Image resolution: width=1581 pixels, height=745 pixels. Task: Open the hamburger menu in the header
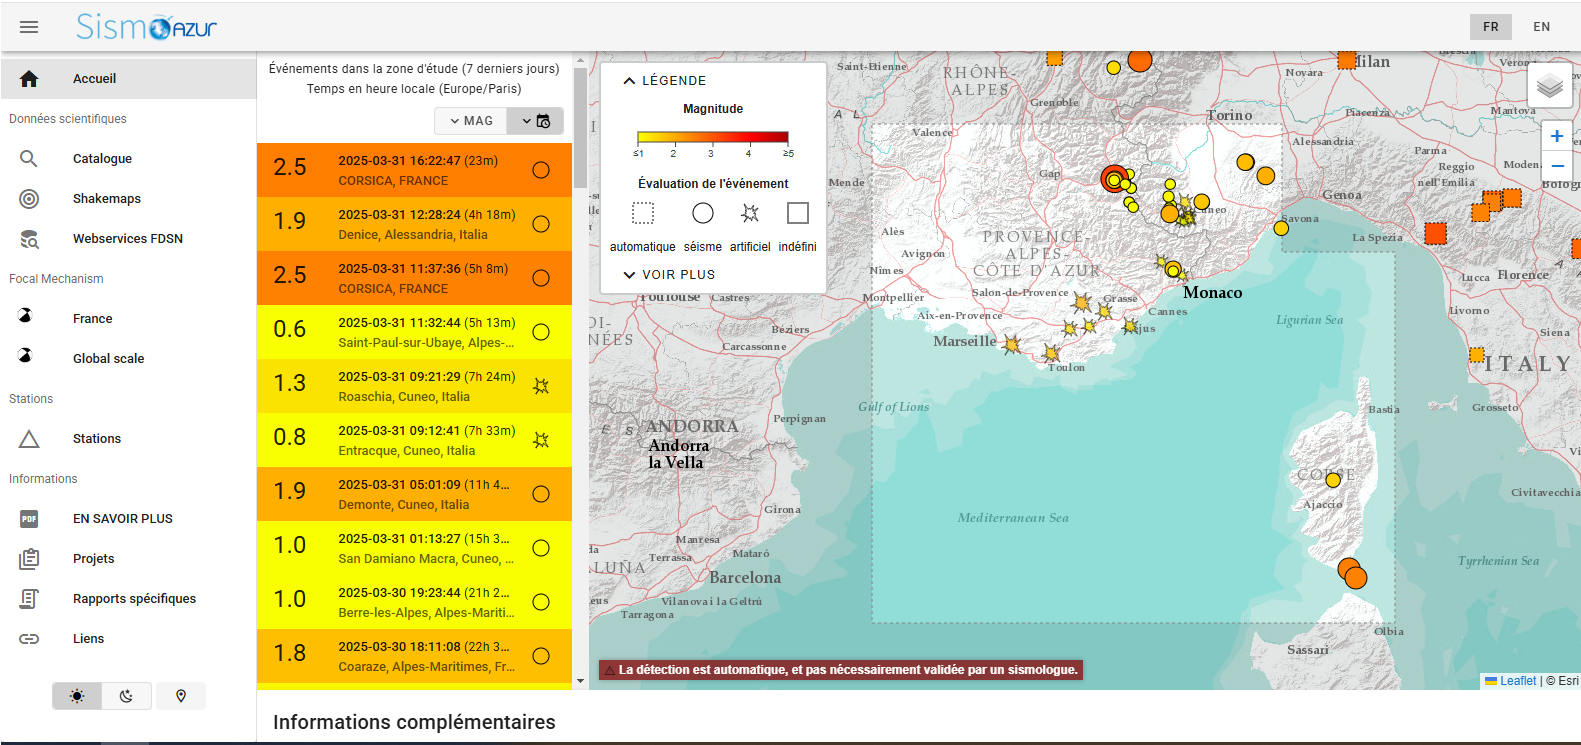29,27
